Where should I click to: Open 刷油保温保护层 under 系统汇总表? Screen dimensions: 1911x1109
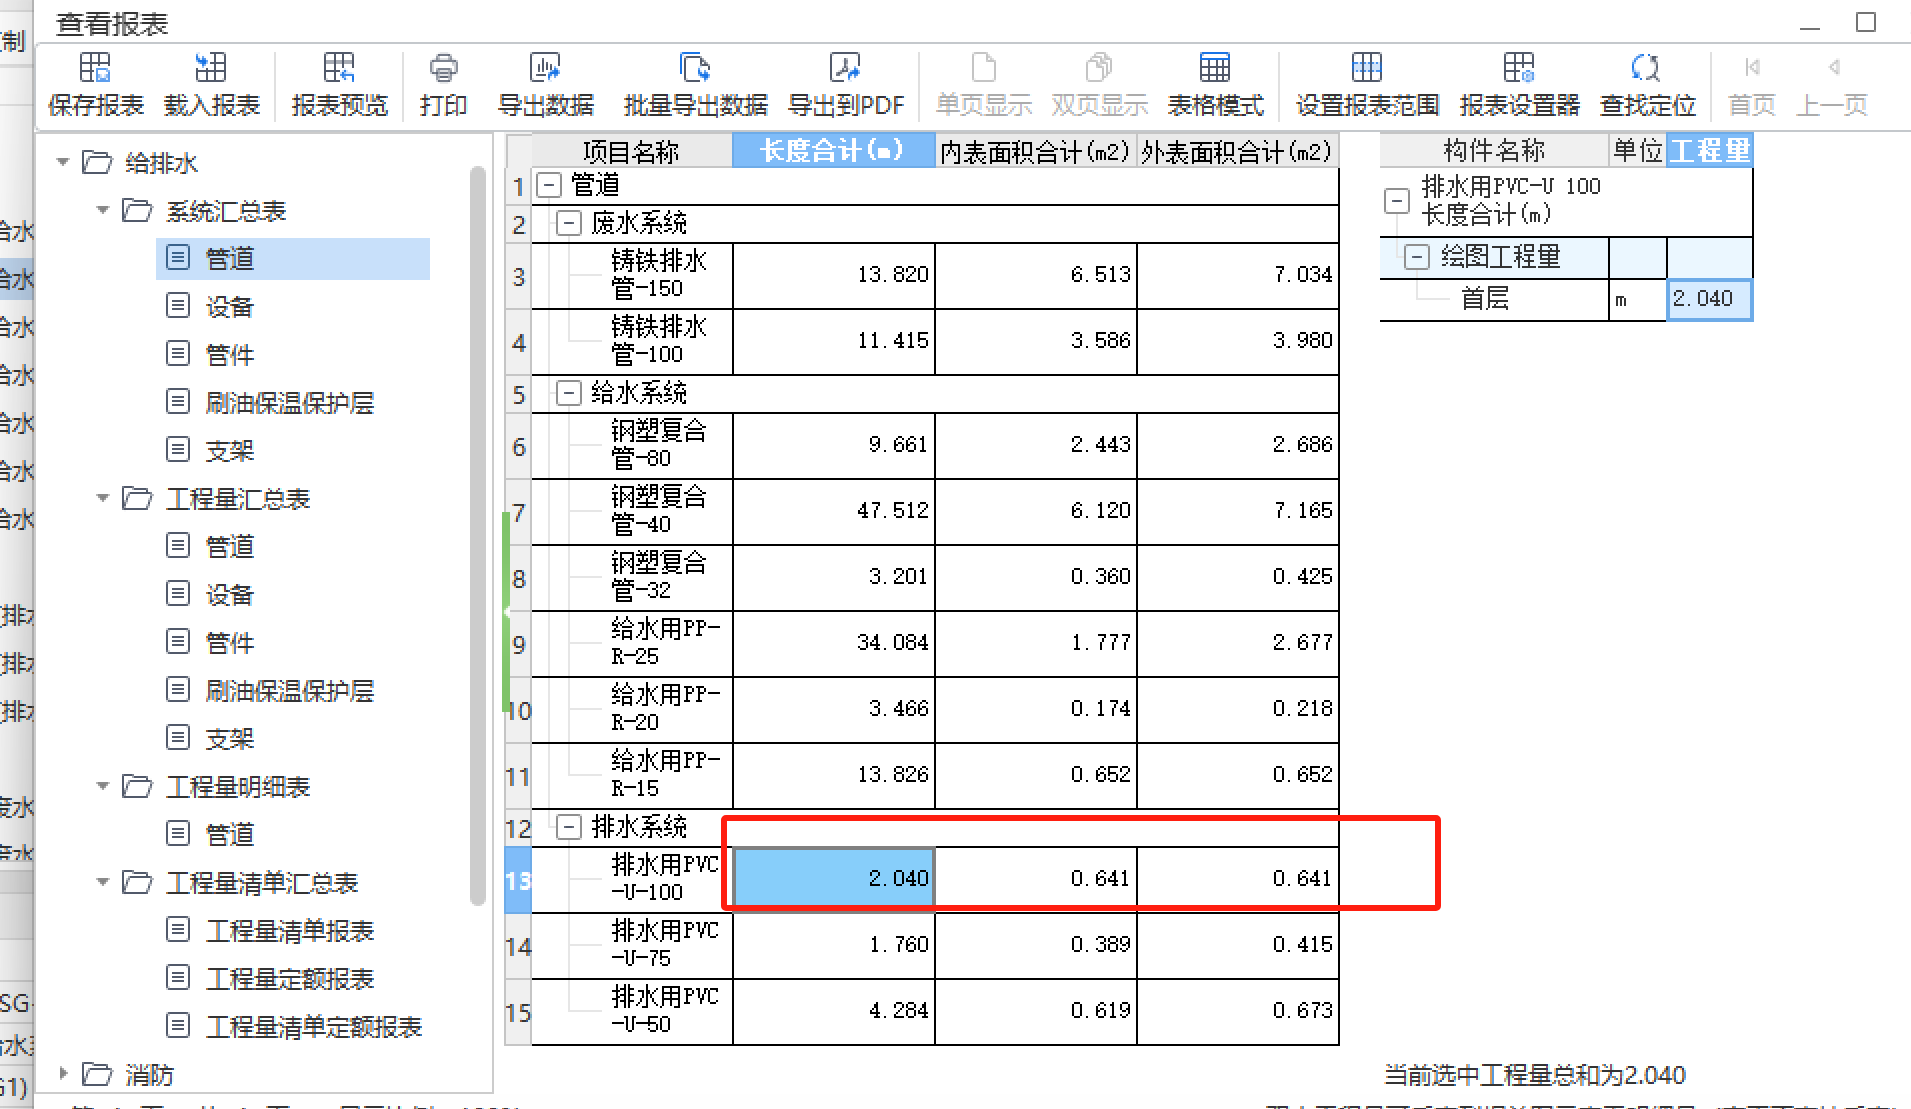(289, 402)
